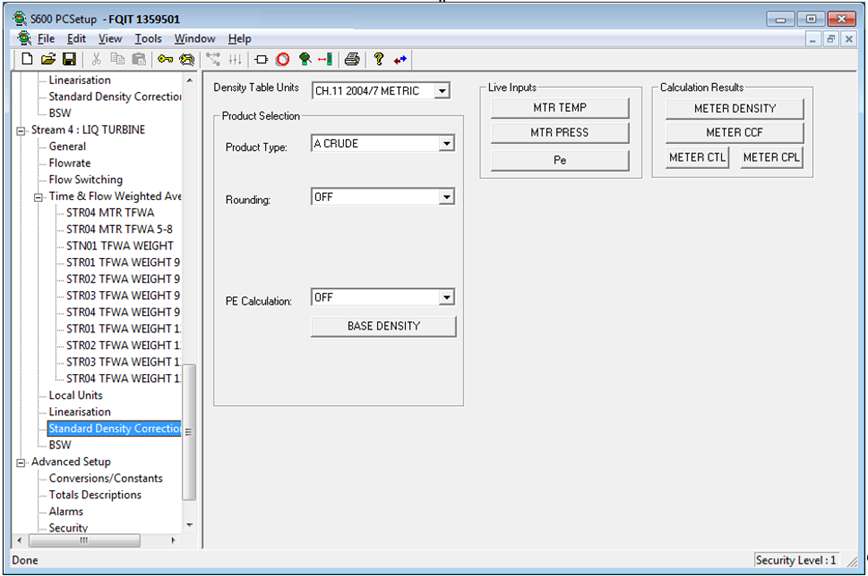Viewport: 868px width, 576px height.
Task: Open the File menu
Action: pos(46,39)
